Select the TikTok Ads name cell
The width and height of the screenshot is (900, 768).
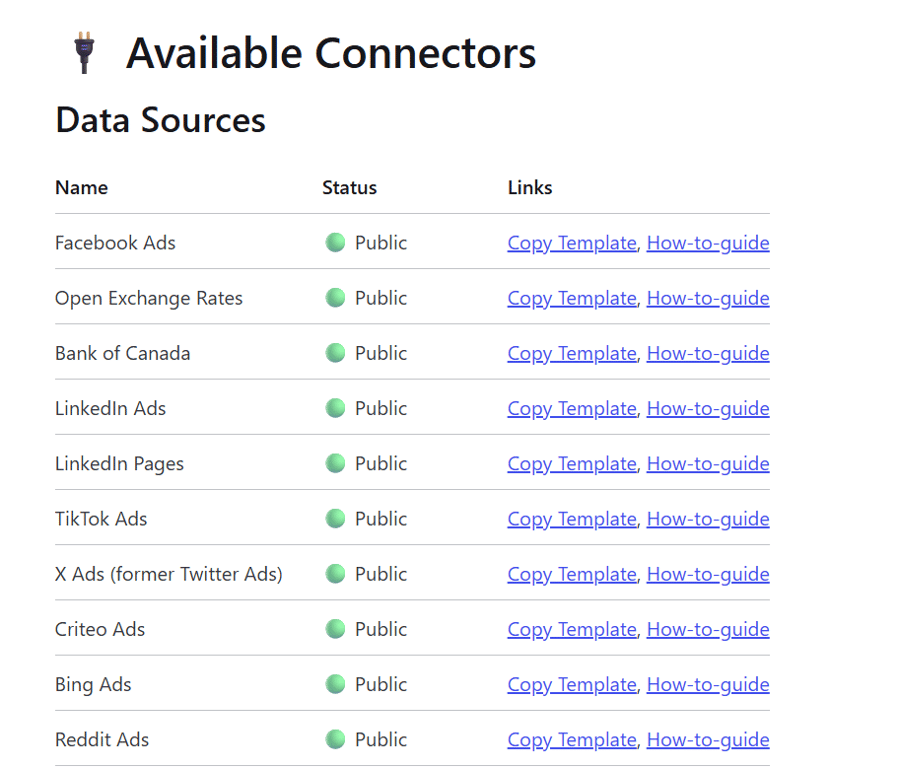click(101, 519)
